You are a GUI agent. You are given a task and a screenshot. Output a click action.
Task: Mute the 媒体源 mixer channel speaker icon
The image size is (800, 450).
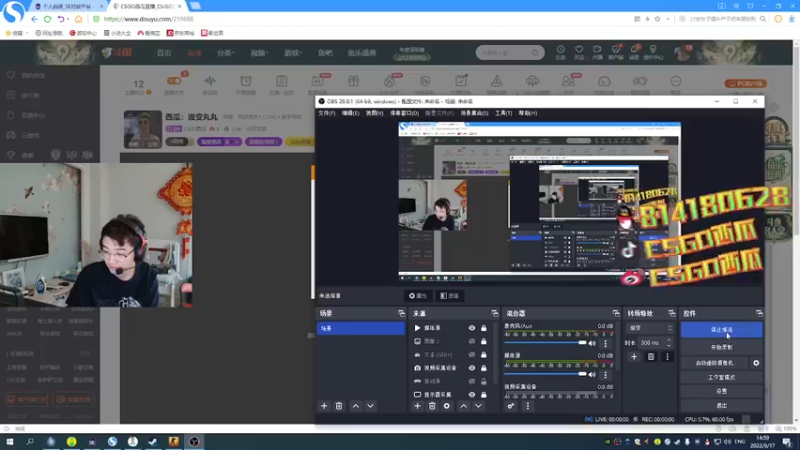point(592,374)
